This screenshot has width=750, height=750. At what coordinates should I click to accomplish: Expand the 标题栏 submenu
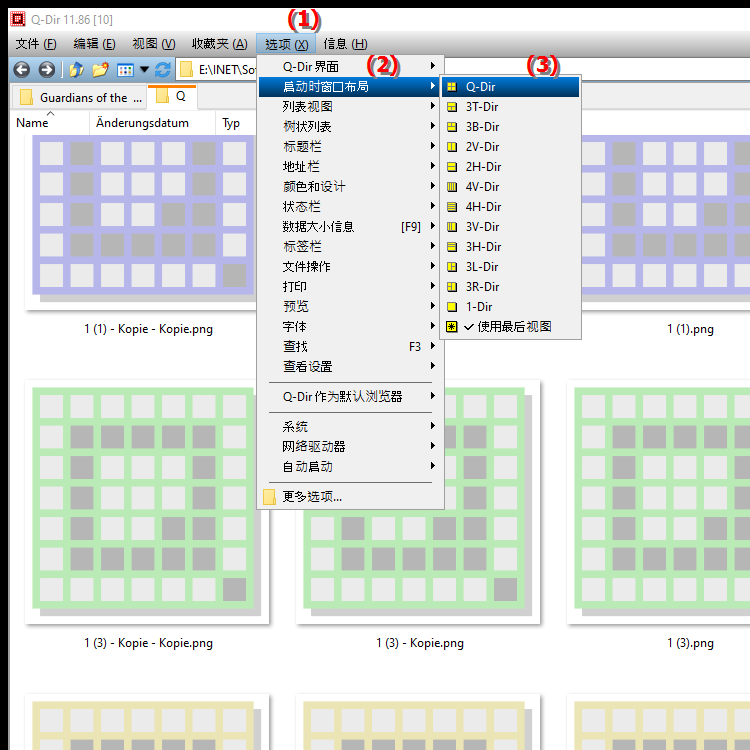[351, 146]
